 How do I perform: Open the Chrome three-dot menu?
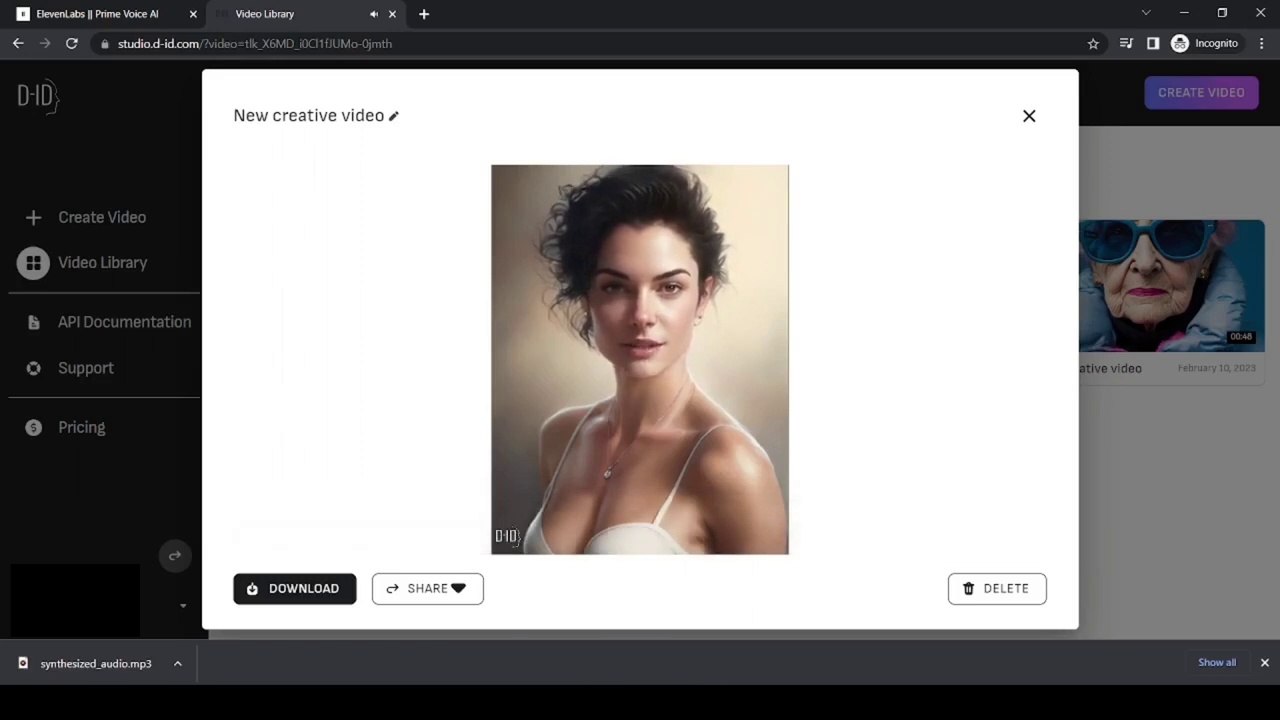coord(1263,44)
